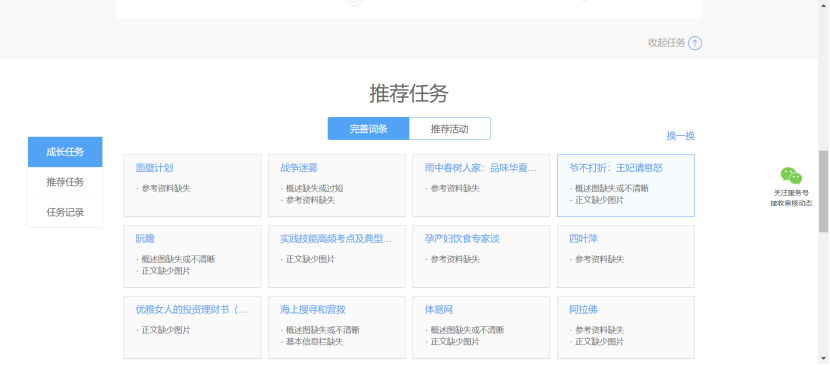Click 参考资料缺失 under 面壁计划

coord(166,188)
